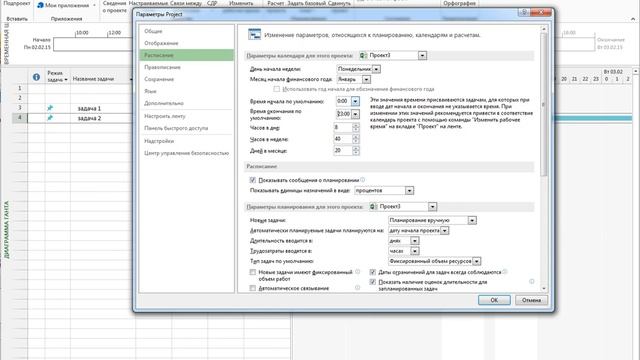The image size is (640, 360).
Task: Click the Мои приложения icon in ribbon
Action: pos(40,5)
